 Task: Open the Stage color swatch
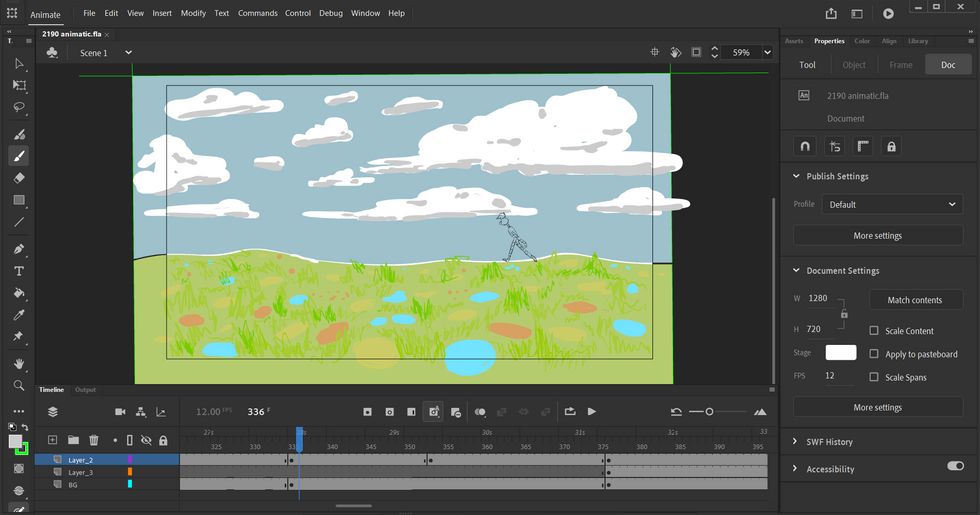[841, 352]
